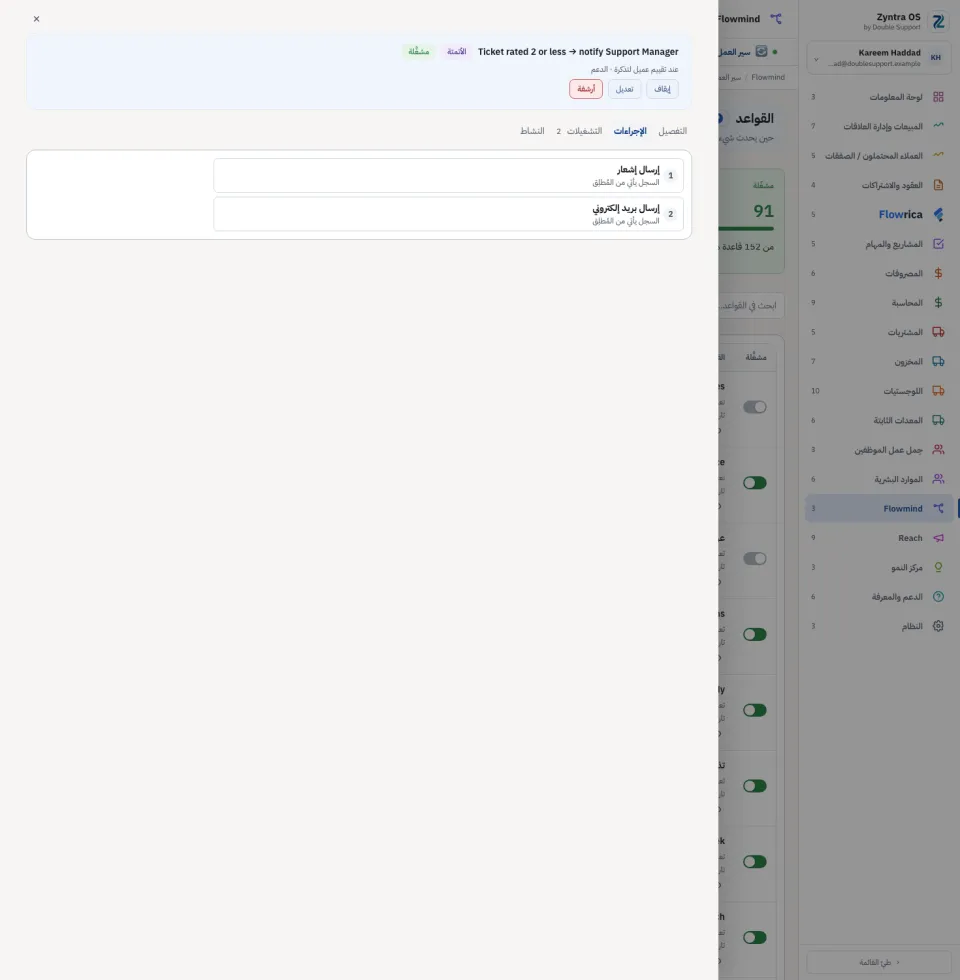The height and width of the screenshot is (980, 960).
Task: Select العملاء المحتملون / الصفقات icon
Action: pos(938,155)
